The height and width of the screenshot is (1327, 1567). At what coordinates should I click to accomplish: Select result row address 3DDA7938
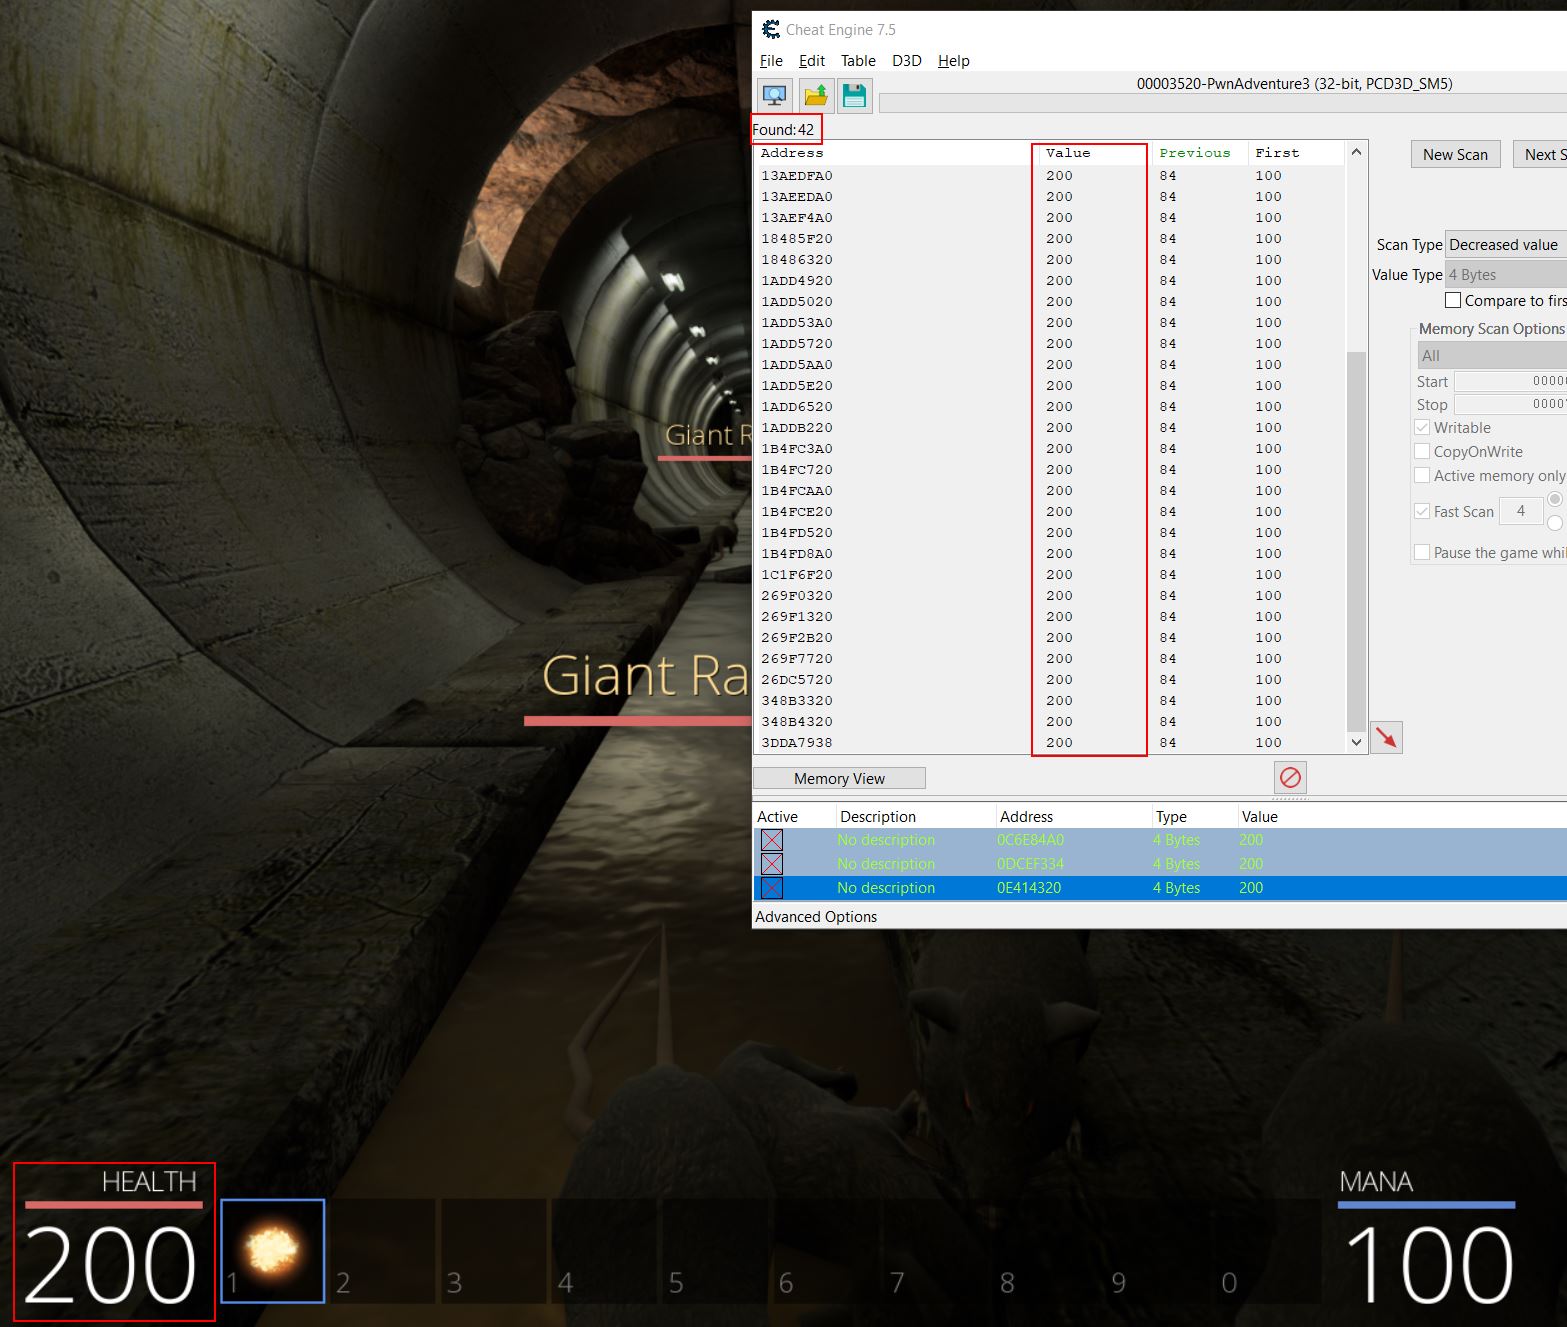point(1050,742)
